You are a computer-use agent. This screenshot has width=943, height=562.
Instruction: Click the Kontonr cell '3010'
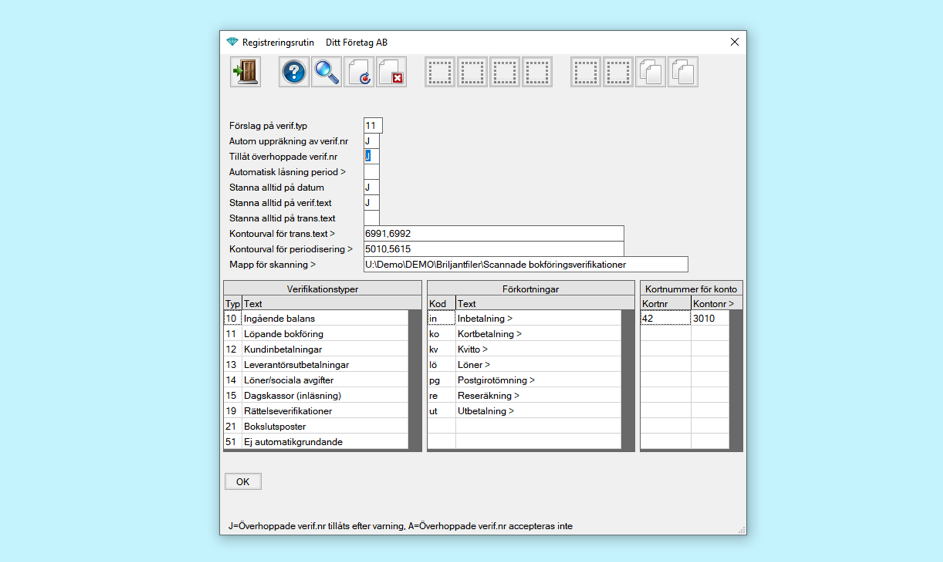710,318
